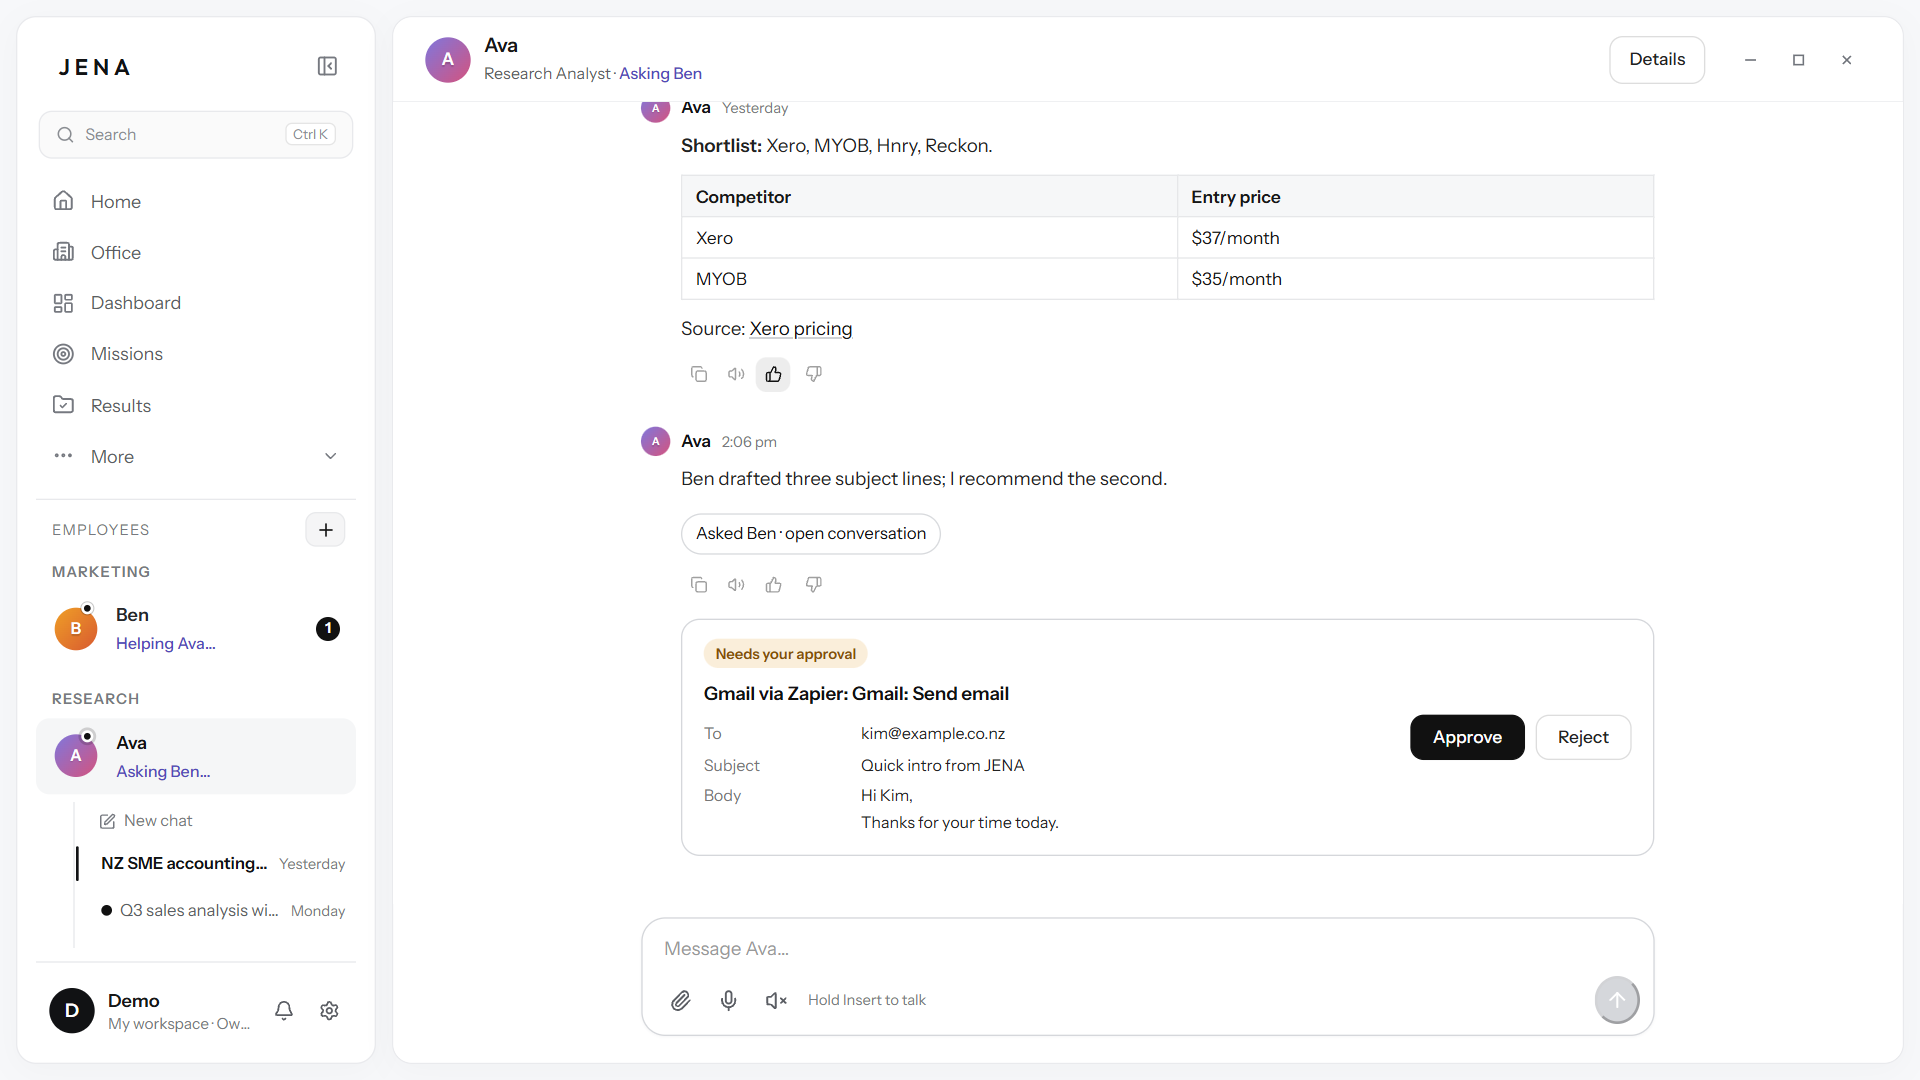Open Missions from the sidebar
This screenshot has height=1080, width=1920.
[196, 354]
